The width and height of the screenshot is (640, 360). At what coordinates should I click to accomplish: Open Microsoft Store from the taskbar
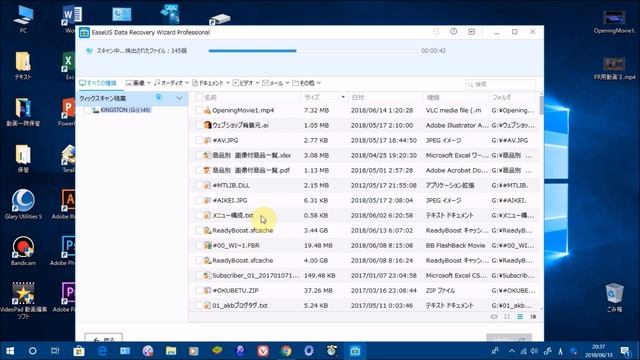(x=79, y=351)
